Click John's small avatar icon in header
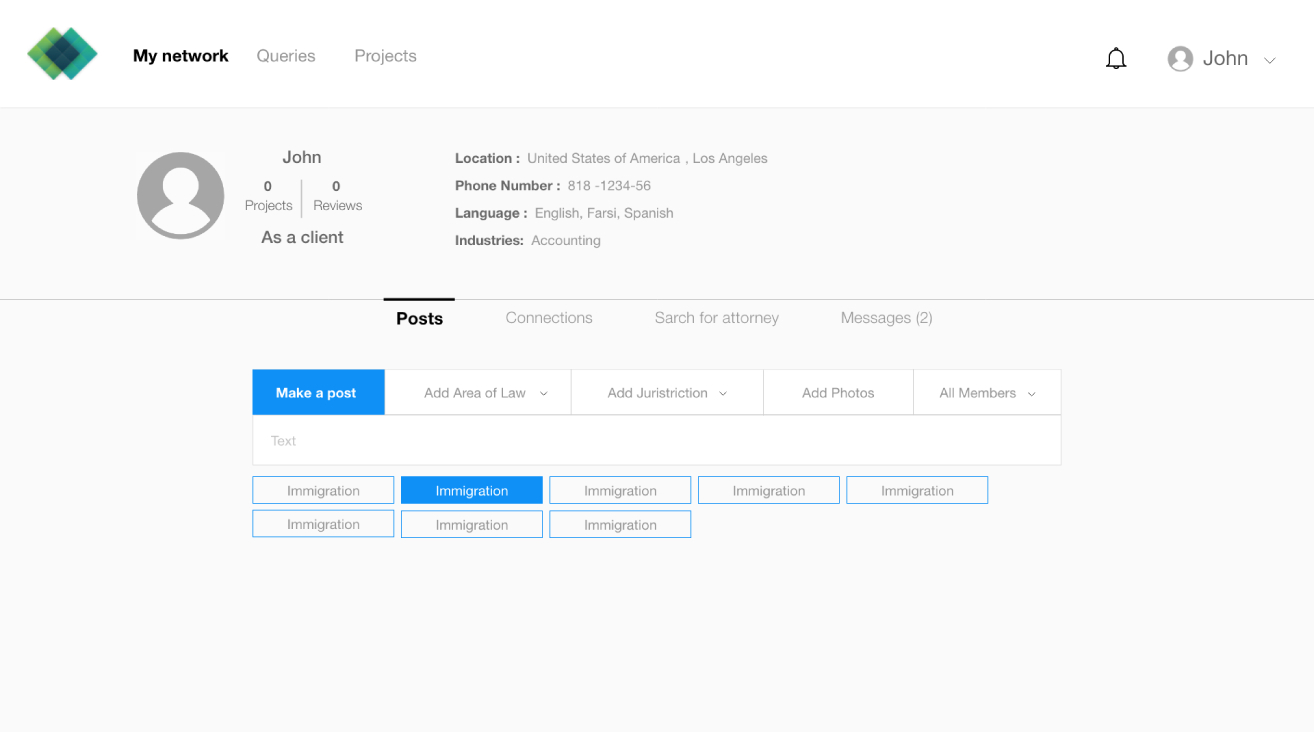 (1180, 59)
